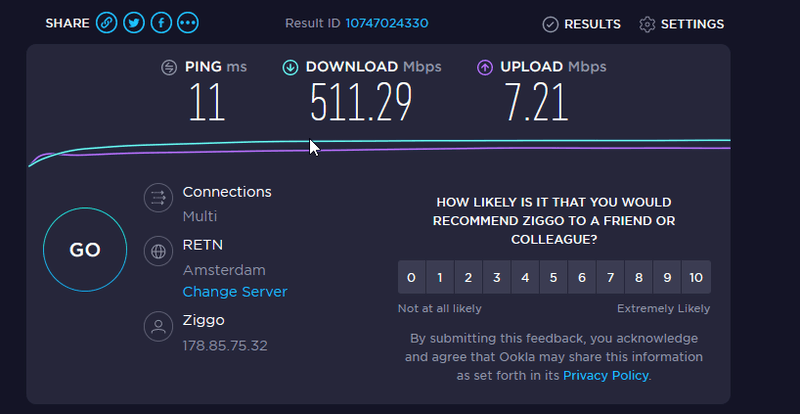Viewport: 800px width, 414px height.
Task: Select rating 10 Extremely Likely
Action: point(696,277)
